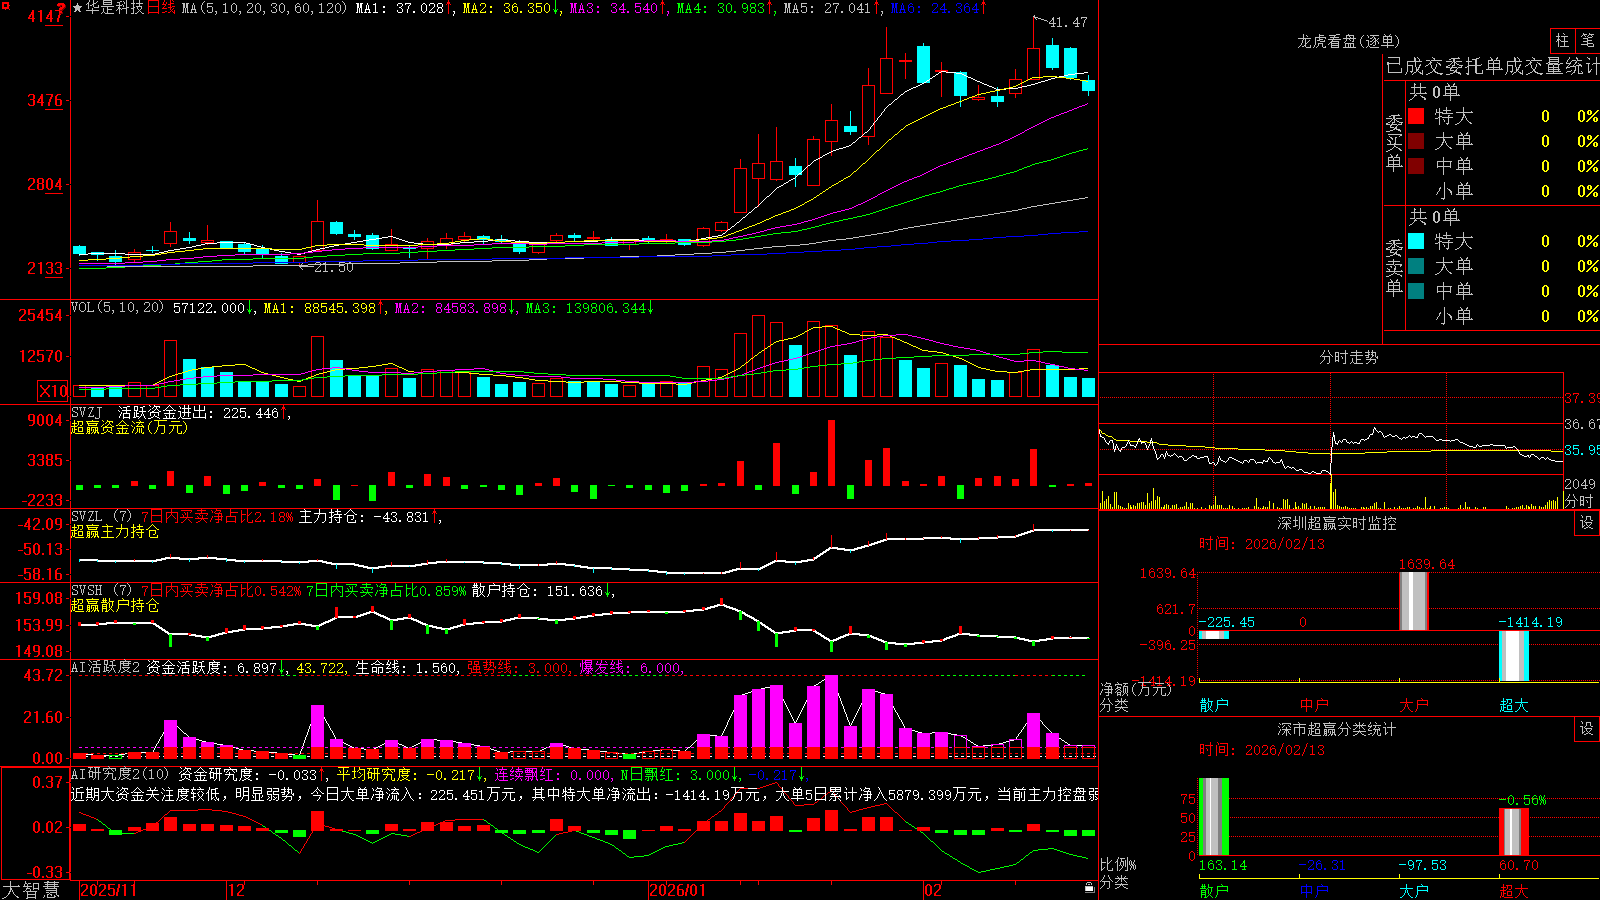The width and height of the screenshot is (1600, 900).
Task: Click the SVZJ indicator name
Action: coord(87,413)
